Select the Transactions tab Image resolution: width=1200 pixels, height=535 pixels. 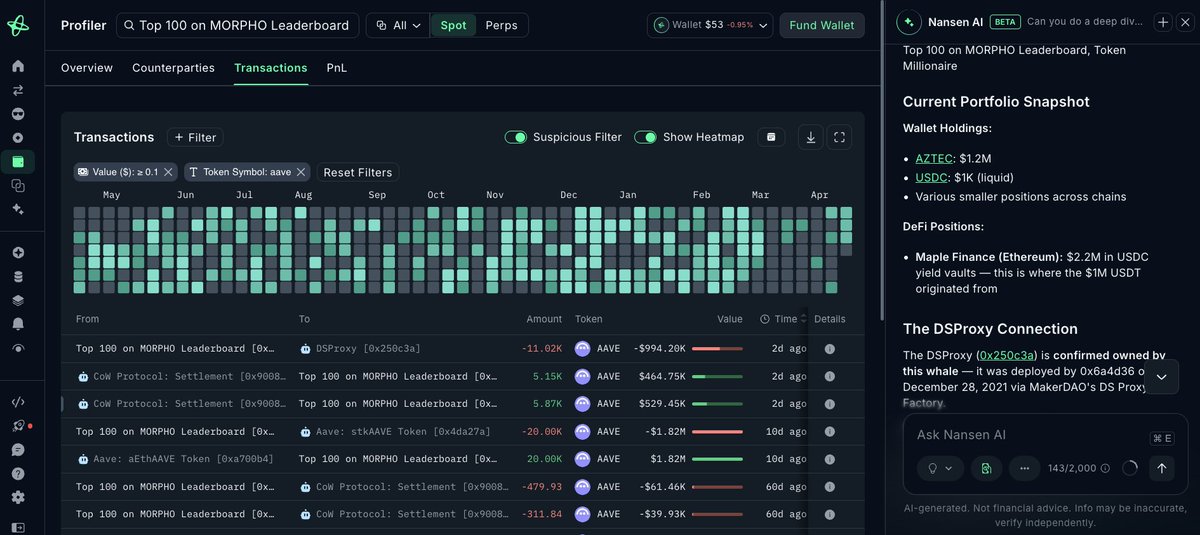[x=271, y=68]
